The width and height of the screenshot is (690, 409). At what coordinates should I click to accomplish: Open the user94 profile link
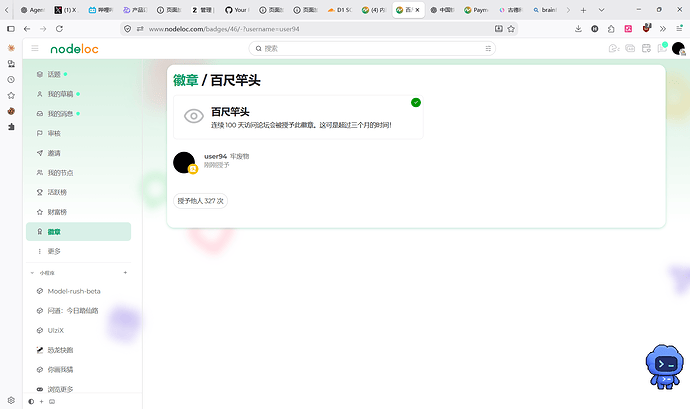pyautogui.click(x=215, y=156)
